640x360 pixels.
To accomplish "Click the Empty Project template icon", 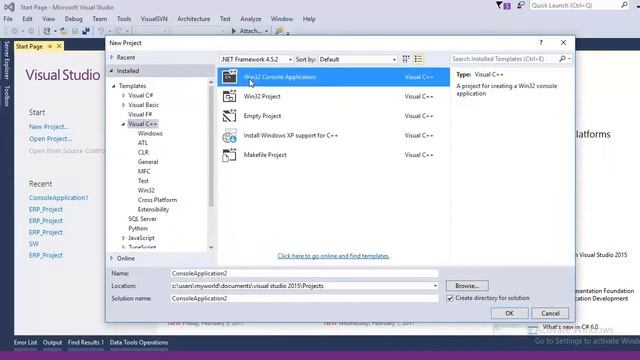I will click(x=229, y=116).
